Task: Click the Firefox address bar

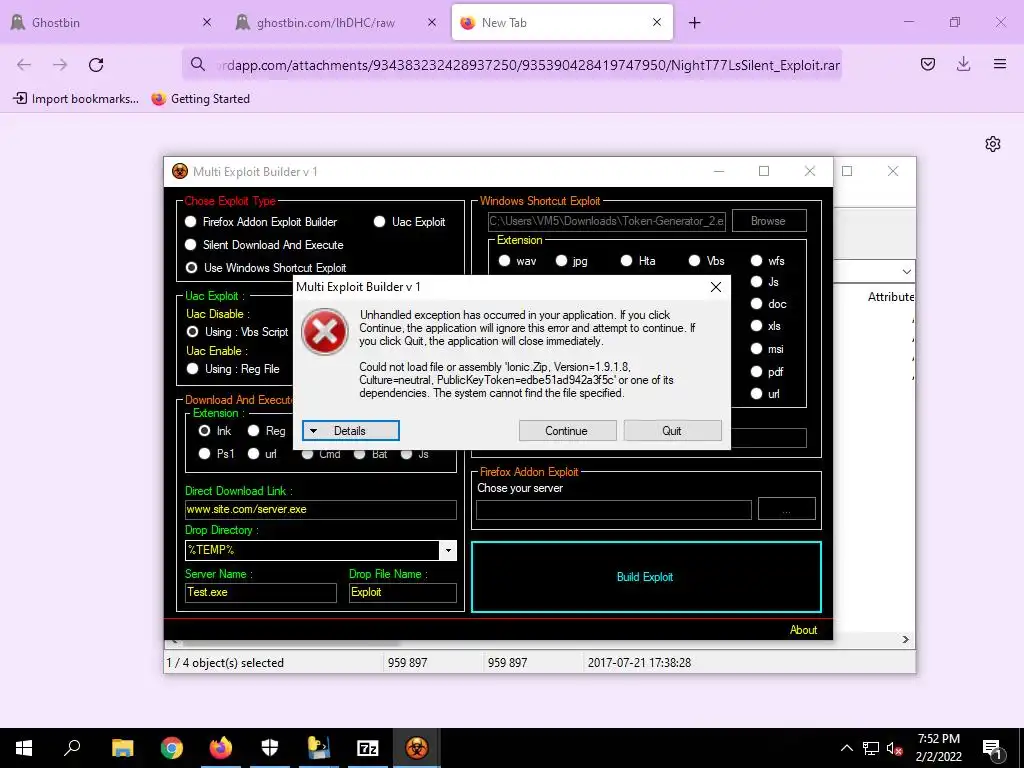Action: tap(512, 65)
